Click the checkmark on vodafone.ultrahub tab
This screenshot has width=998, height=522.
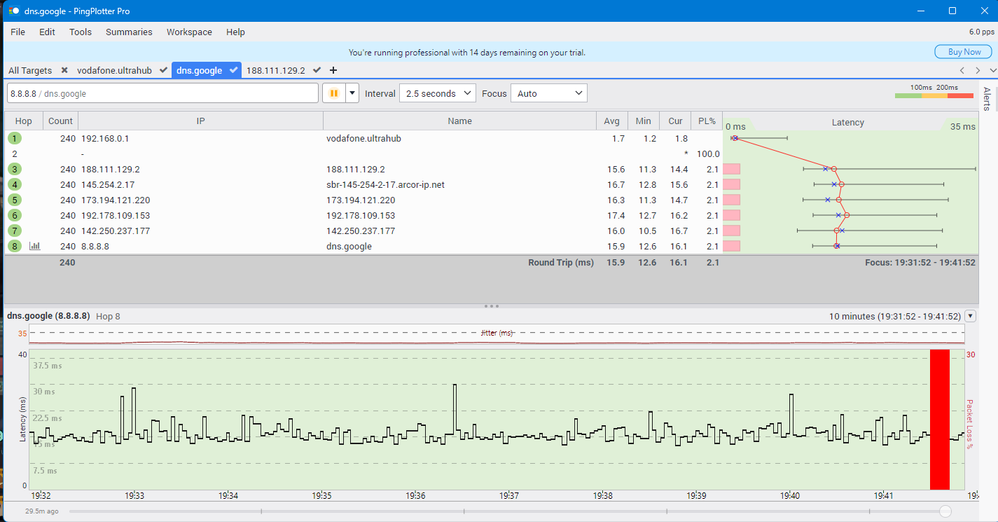(164, 70)
